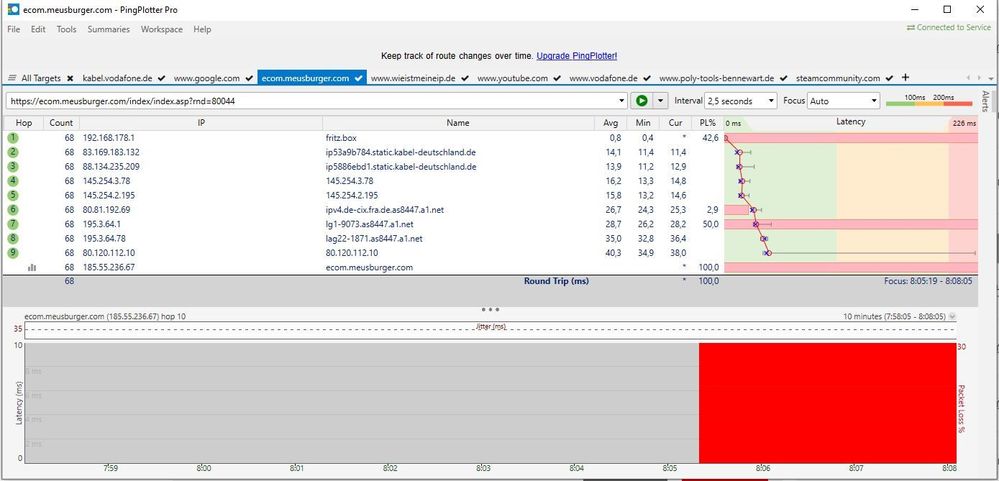Click the PL% column header
999x481 pixels.
coord(708,123)
